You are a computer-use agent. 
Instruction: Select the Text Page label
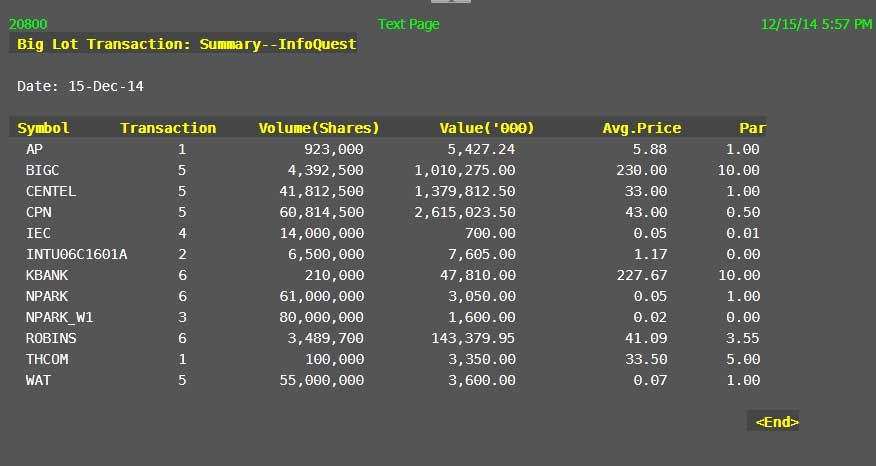point(408,24)
